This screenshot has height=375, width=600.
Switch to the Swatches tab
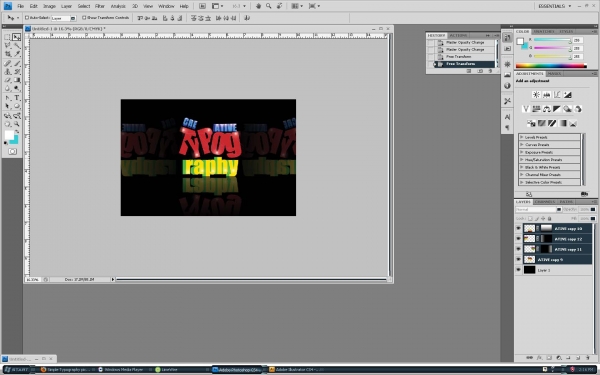(544, 31)
